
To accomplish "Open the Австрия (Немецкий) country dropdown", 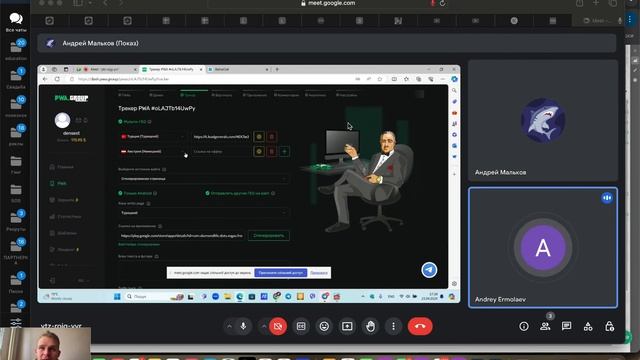I will (153, 151).
